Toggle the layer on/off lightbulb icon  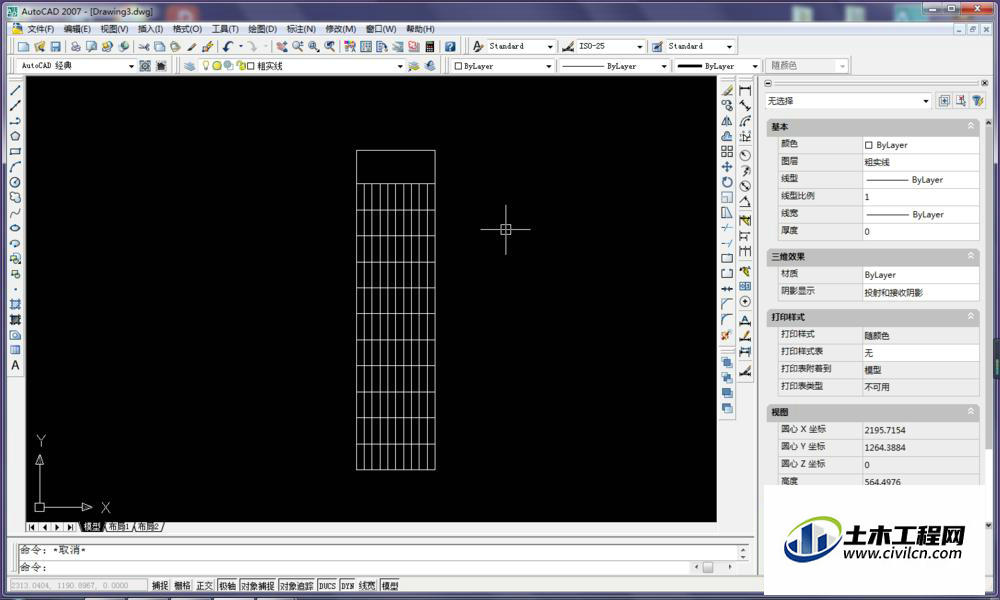pos(205,65)
